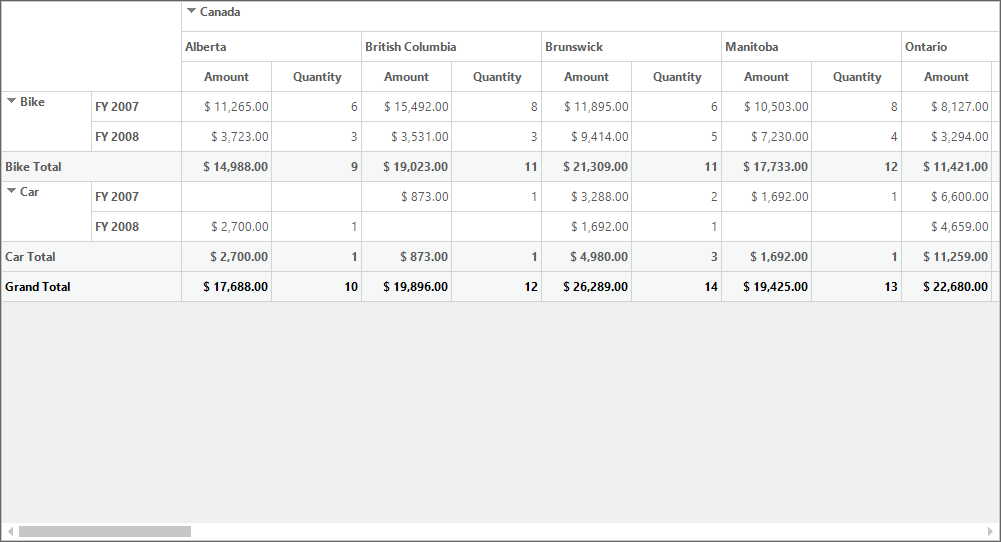The width and height of the screenshot is (1001, 542).
Task: Select the Manitoba column header
Action: [x=811, y=47]
